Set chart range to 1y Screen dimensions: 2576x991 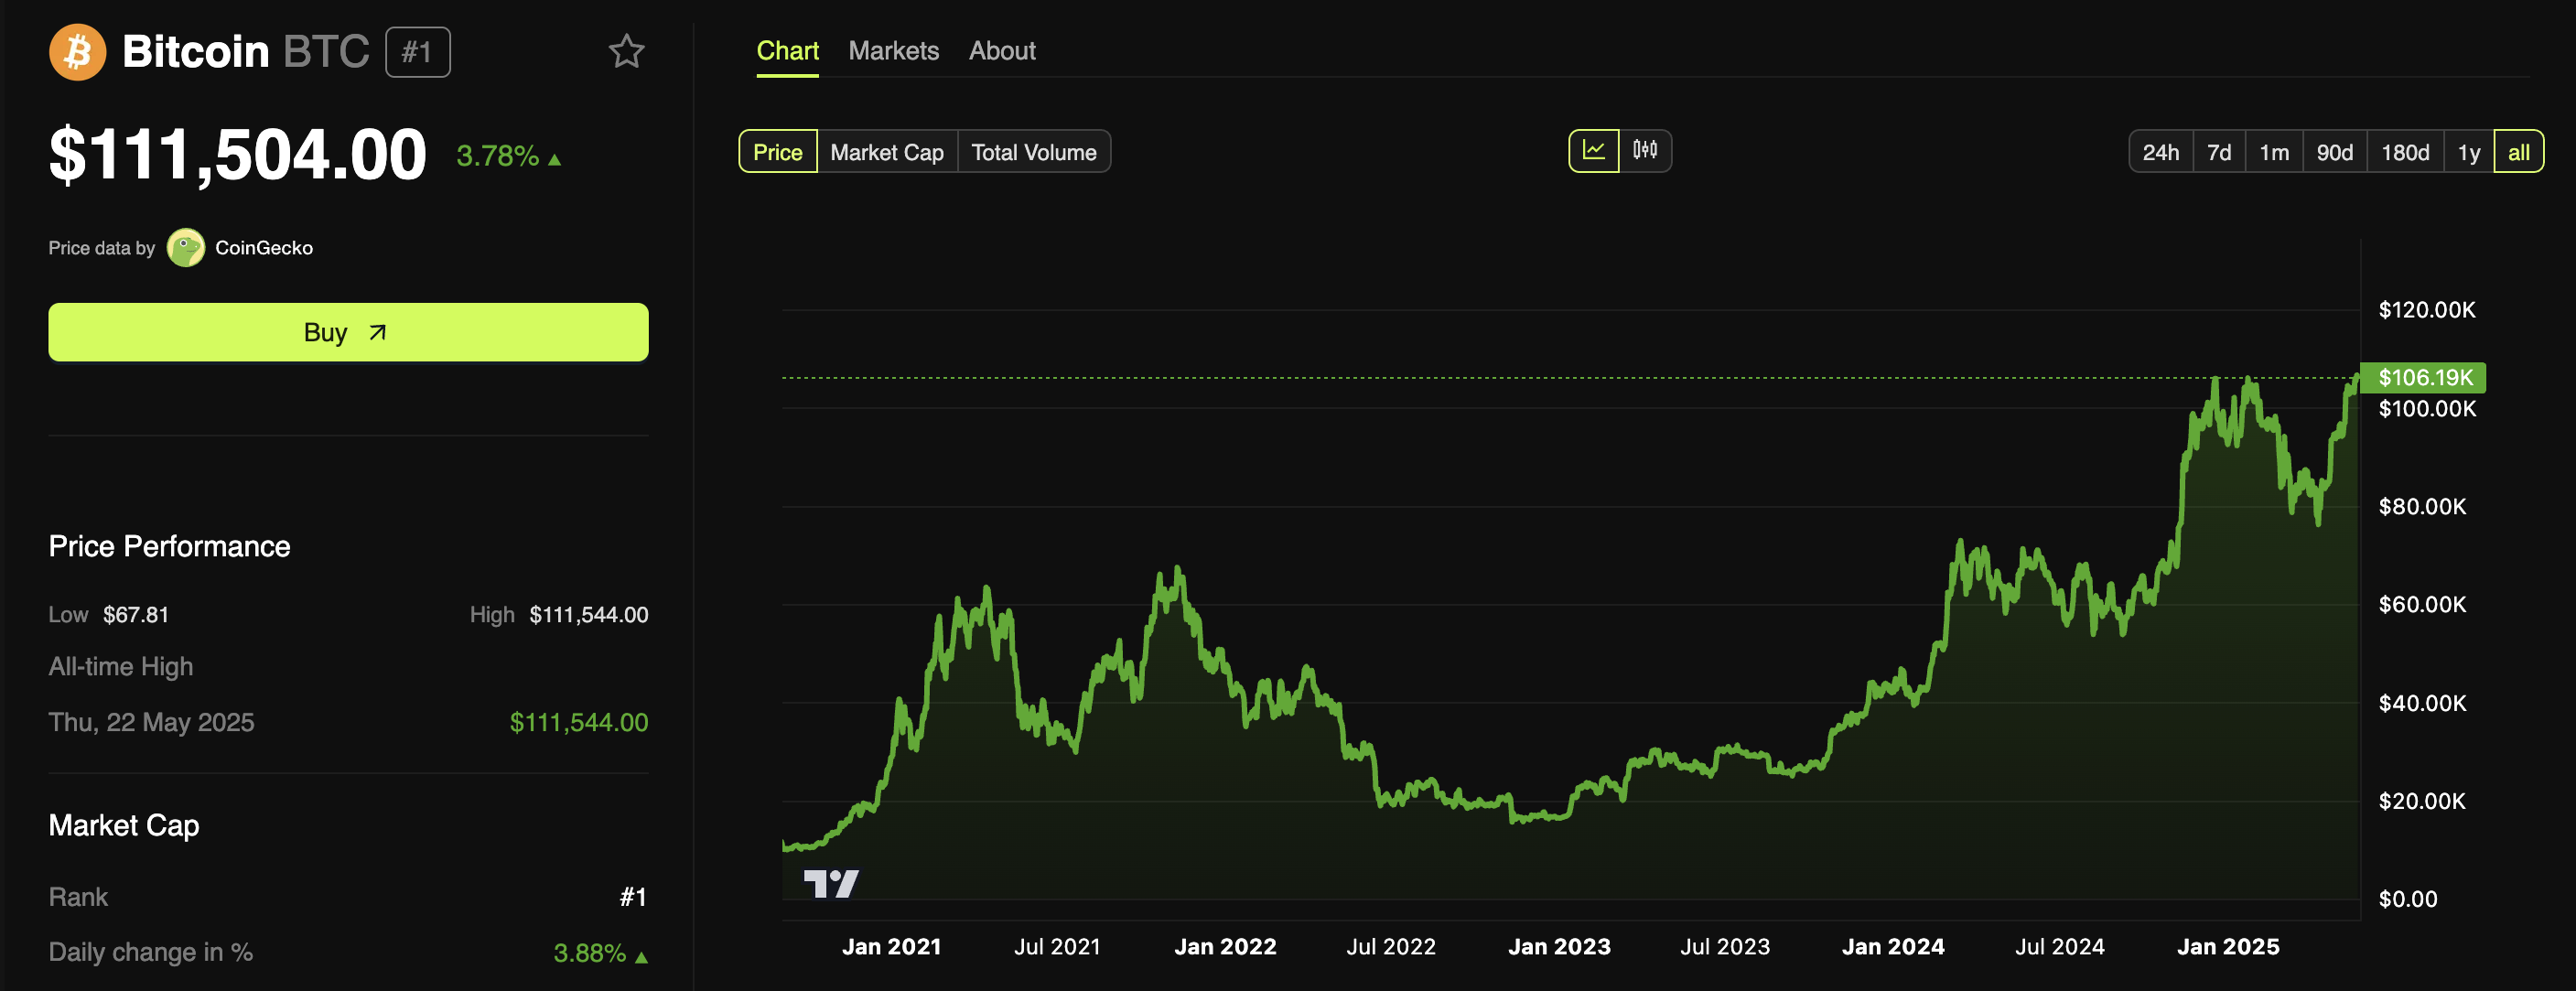2468,152
